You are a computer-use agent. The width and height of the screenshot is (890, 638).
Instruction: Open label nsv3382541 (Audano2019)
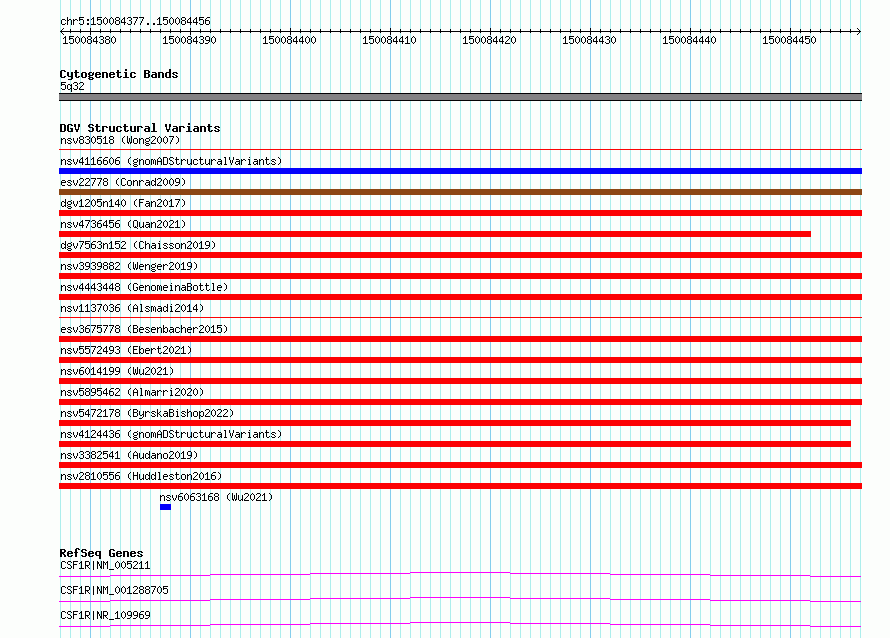129,455
